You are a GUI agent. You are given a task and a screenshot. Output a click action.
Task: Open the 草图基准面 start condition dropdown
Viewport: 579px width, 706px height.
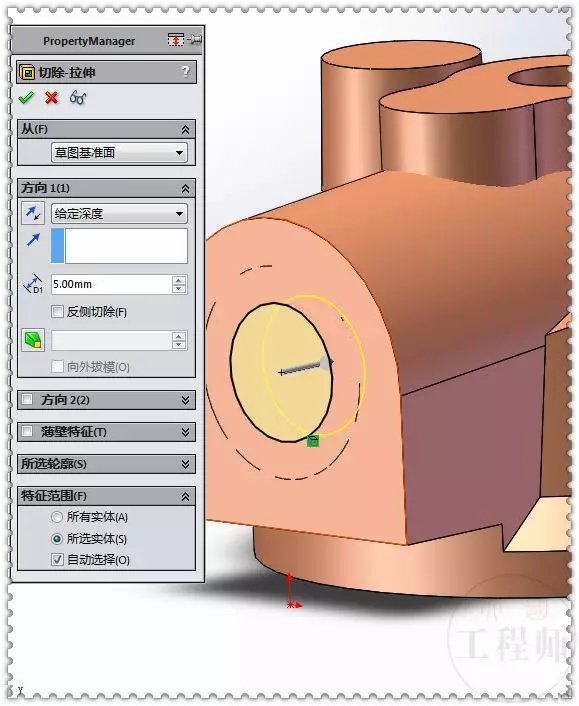[119, 153]
